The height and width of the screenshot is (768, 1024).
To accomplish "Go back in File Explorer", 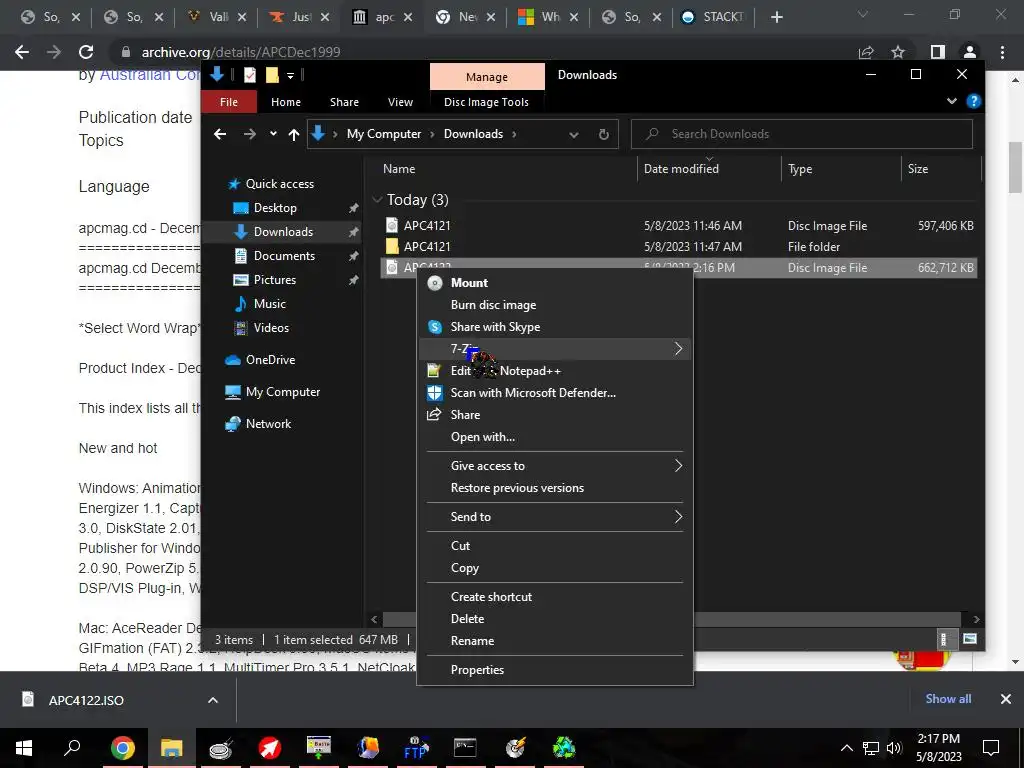I will click(x=220, y=134).
